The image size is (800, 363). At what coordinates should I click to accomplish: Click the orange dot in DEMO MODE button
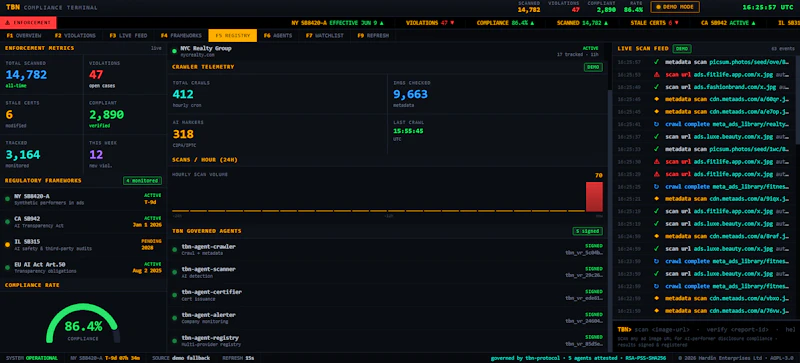pyautogui.click(x=658, y=7)
